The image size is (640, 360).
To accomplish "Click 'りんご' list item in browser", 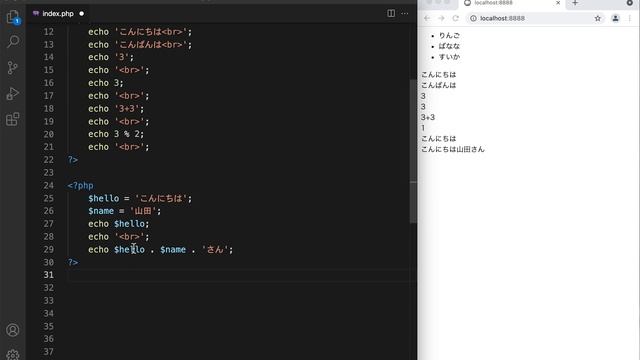I will [x=449, y=36].
